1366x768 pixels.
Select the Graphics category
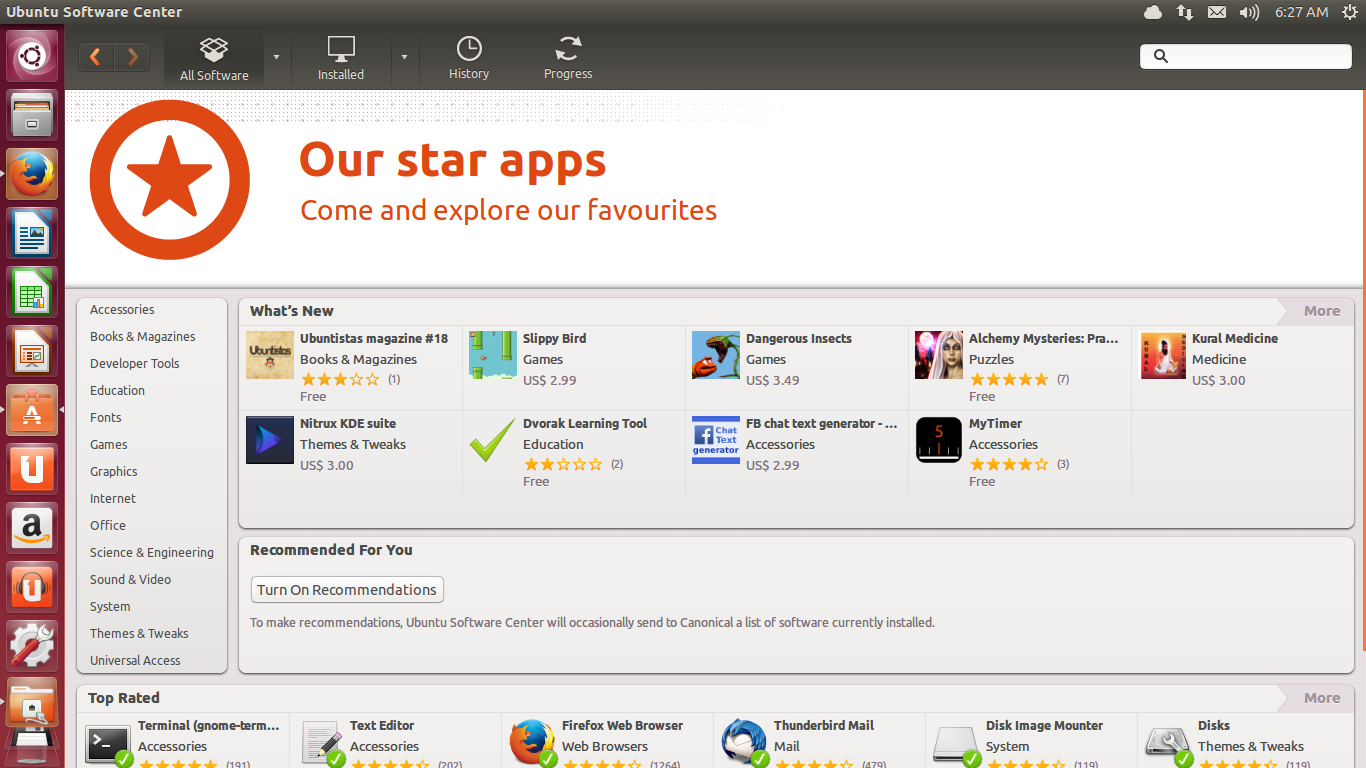[x=114, y=472]
